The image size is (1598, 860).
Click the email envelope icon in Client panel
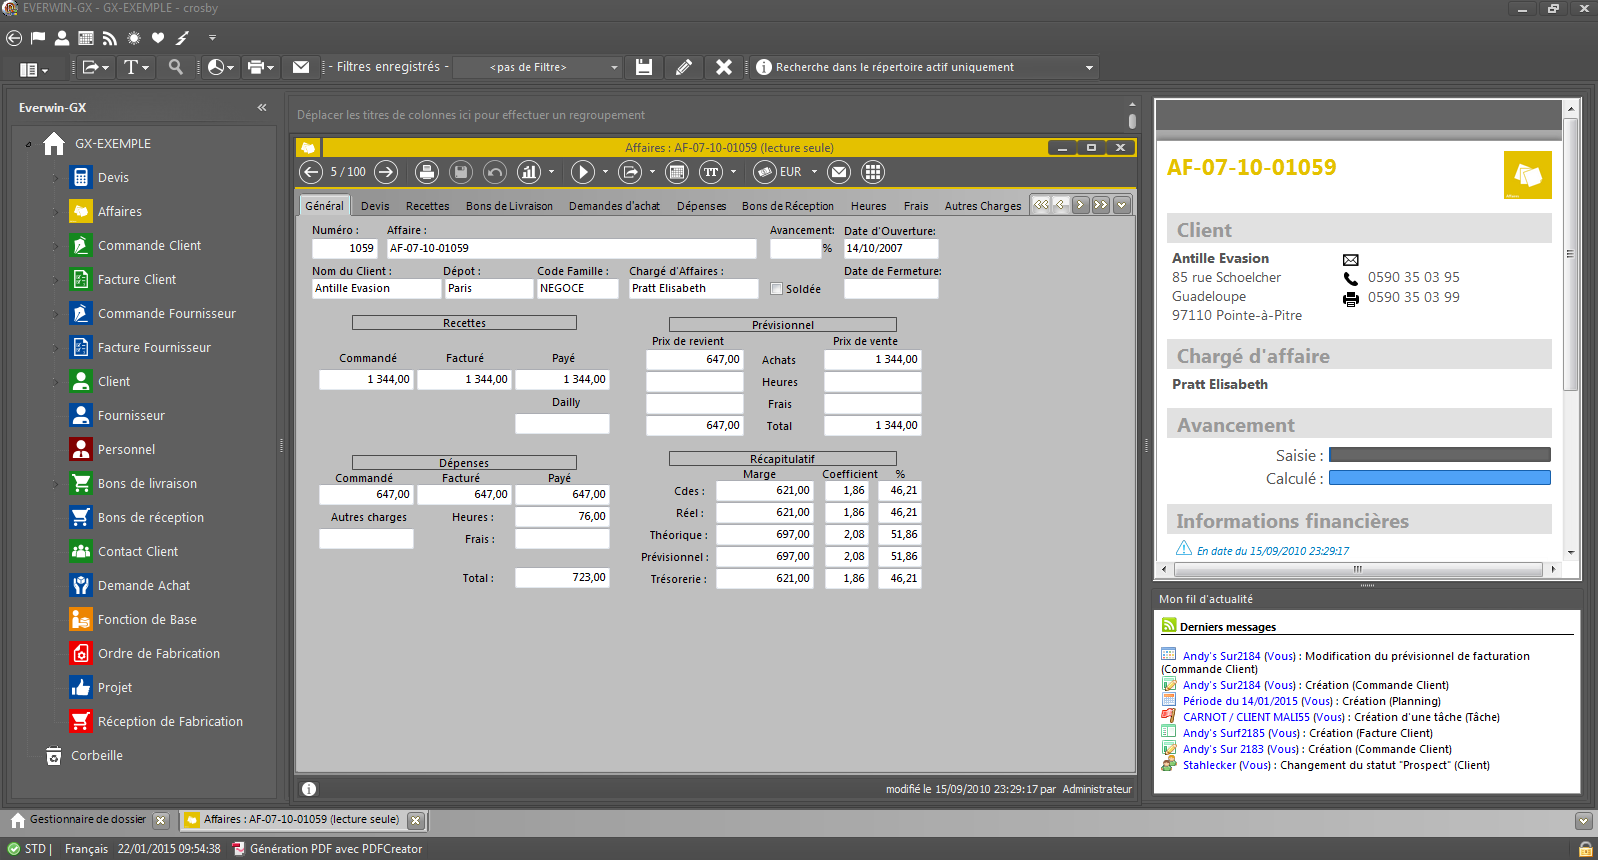pyautogui.click(x=1350, y=260)
